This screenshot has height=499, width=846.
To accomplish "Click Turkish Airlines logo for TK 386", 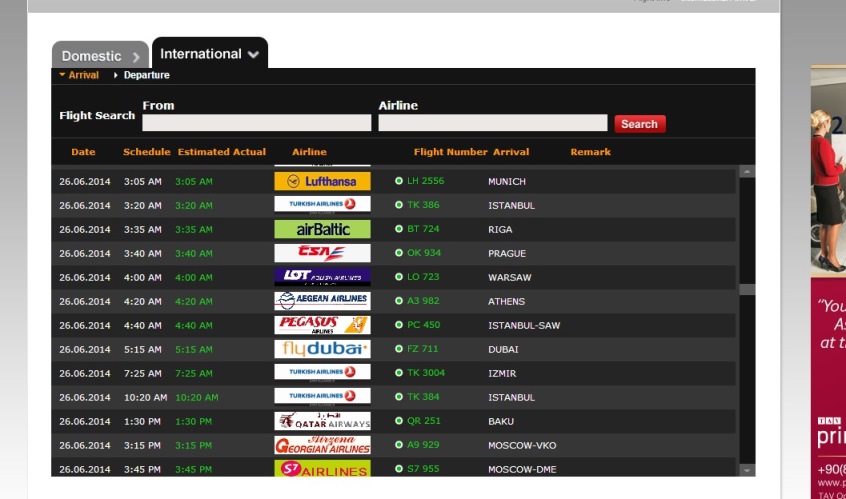I will (x=322, y=205).
